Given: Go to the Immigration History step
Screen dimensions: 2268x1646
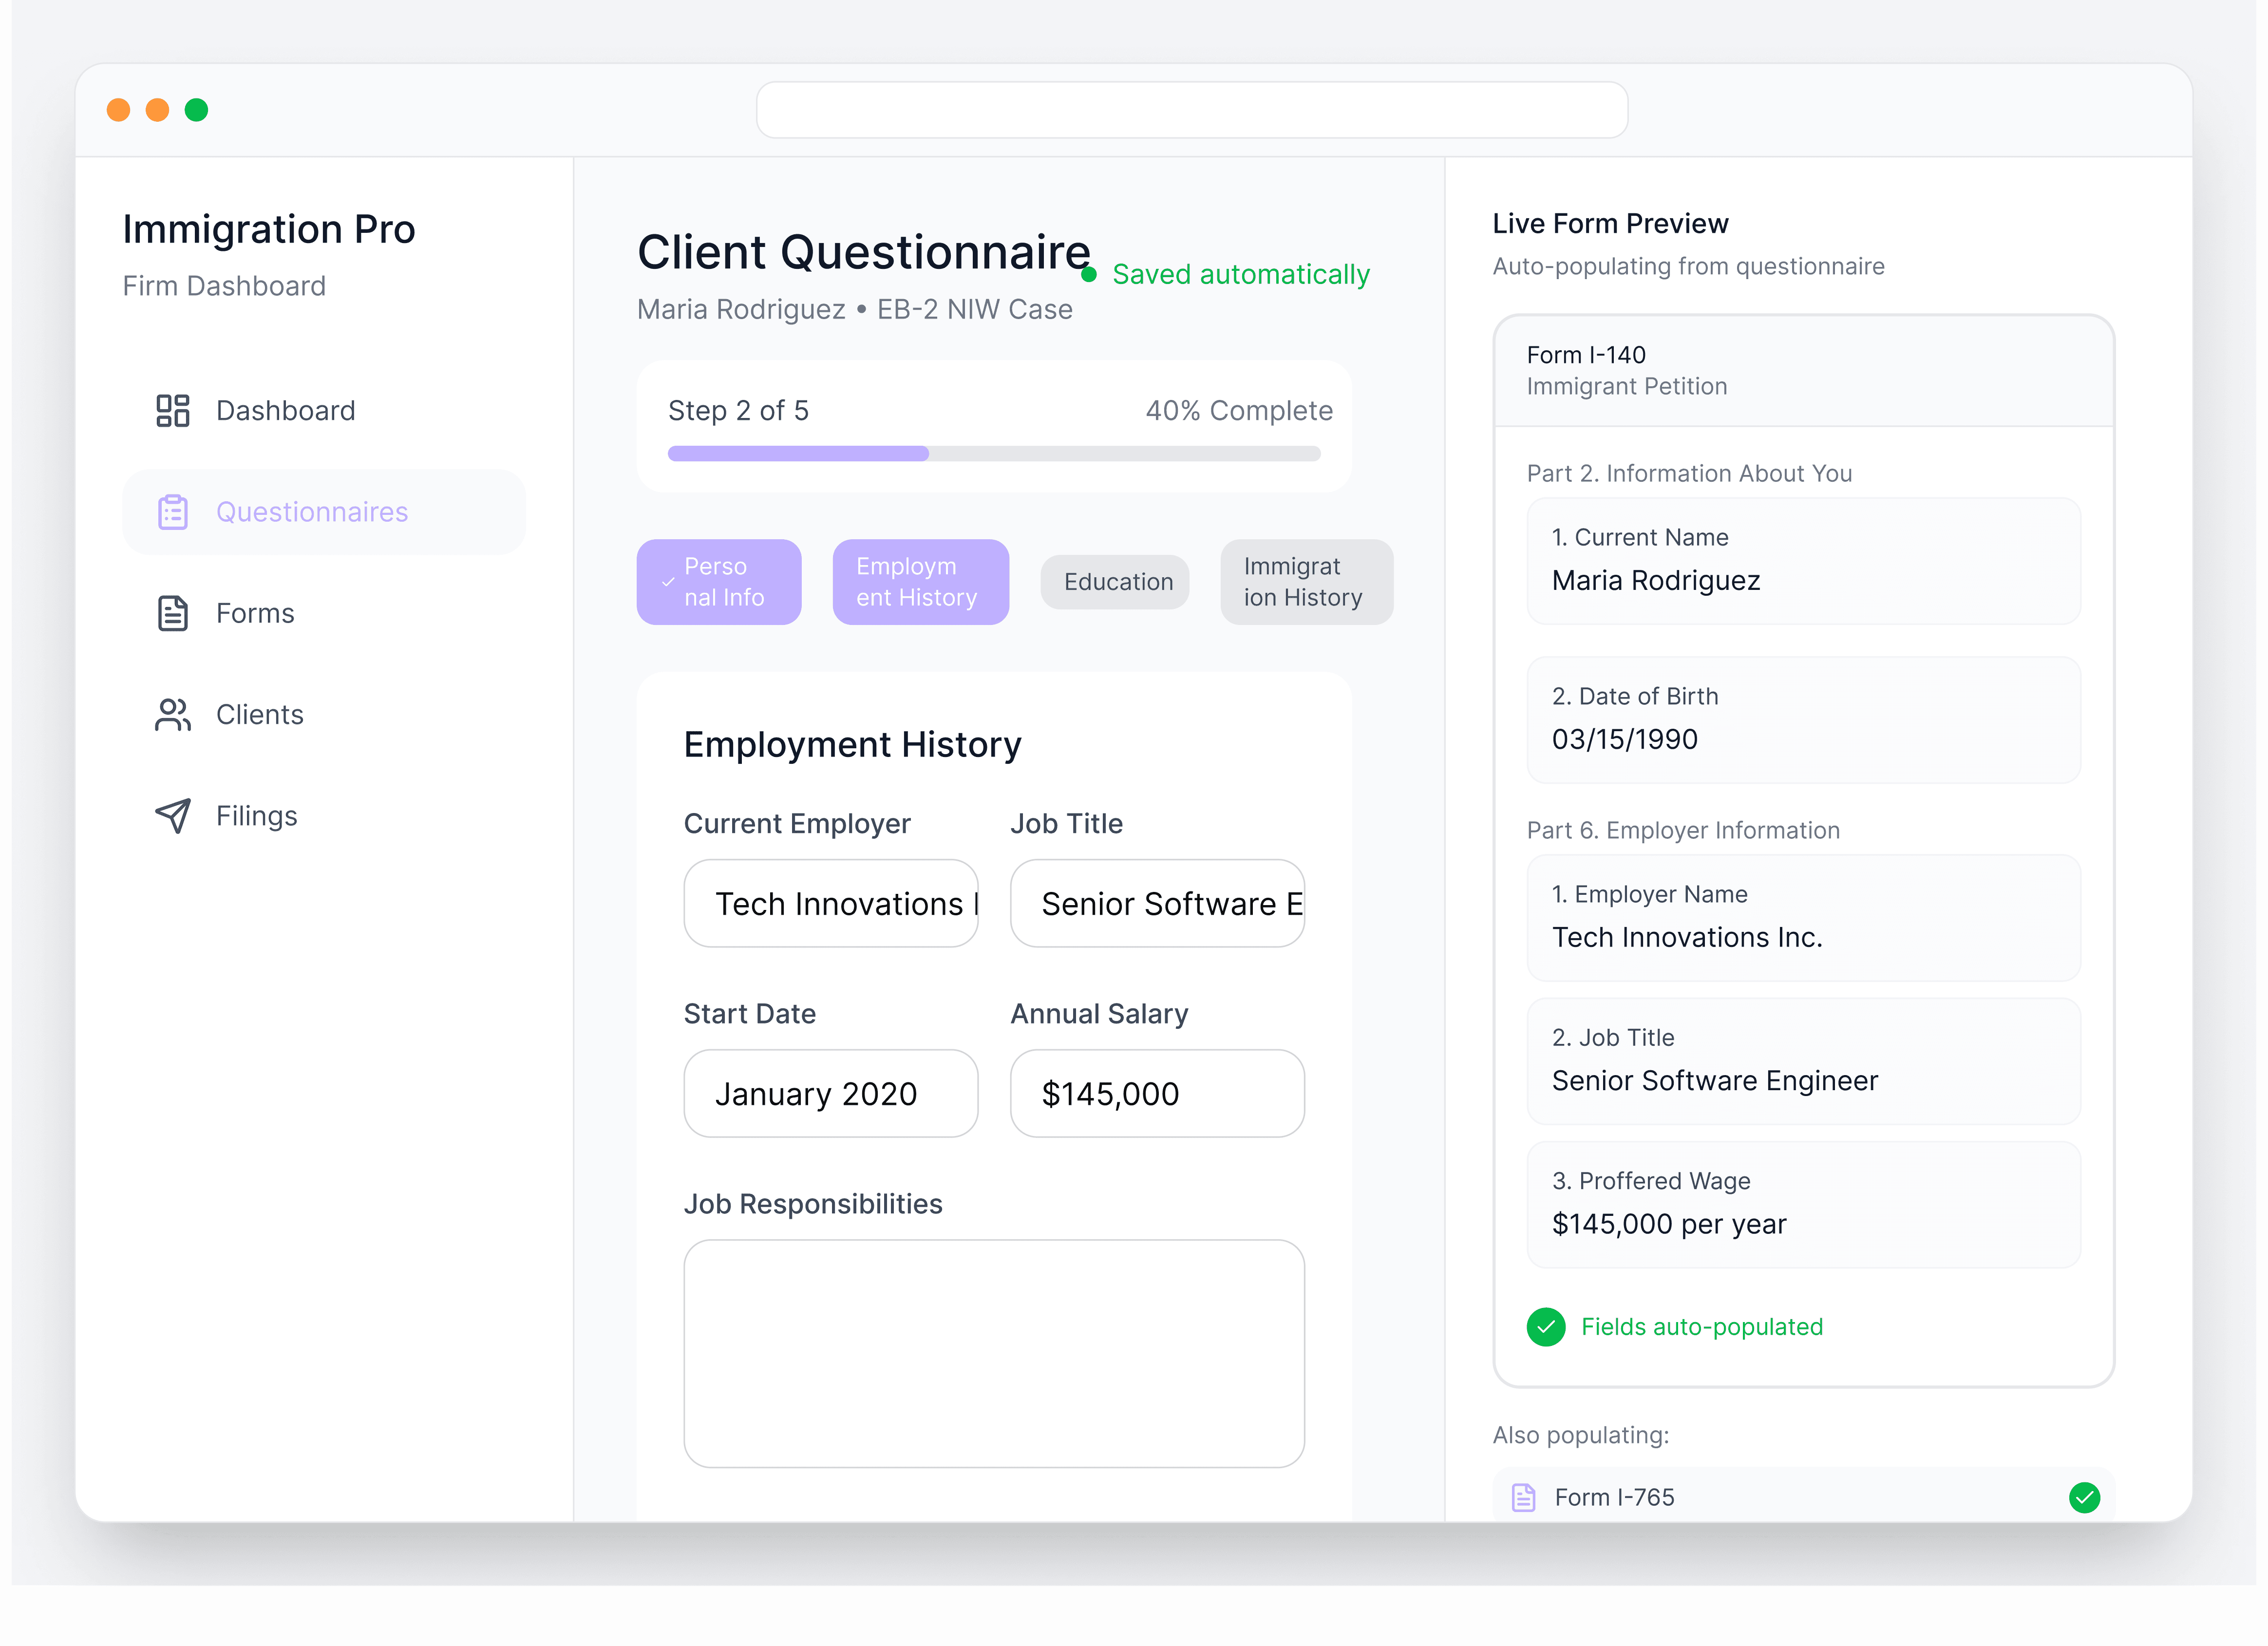Looking at the screenshot, I should (1306, 582).
